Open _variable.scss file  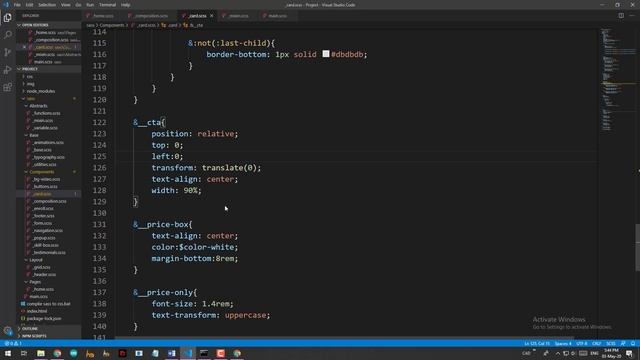[45, 128]
